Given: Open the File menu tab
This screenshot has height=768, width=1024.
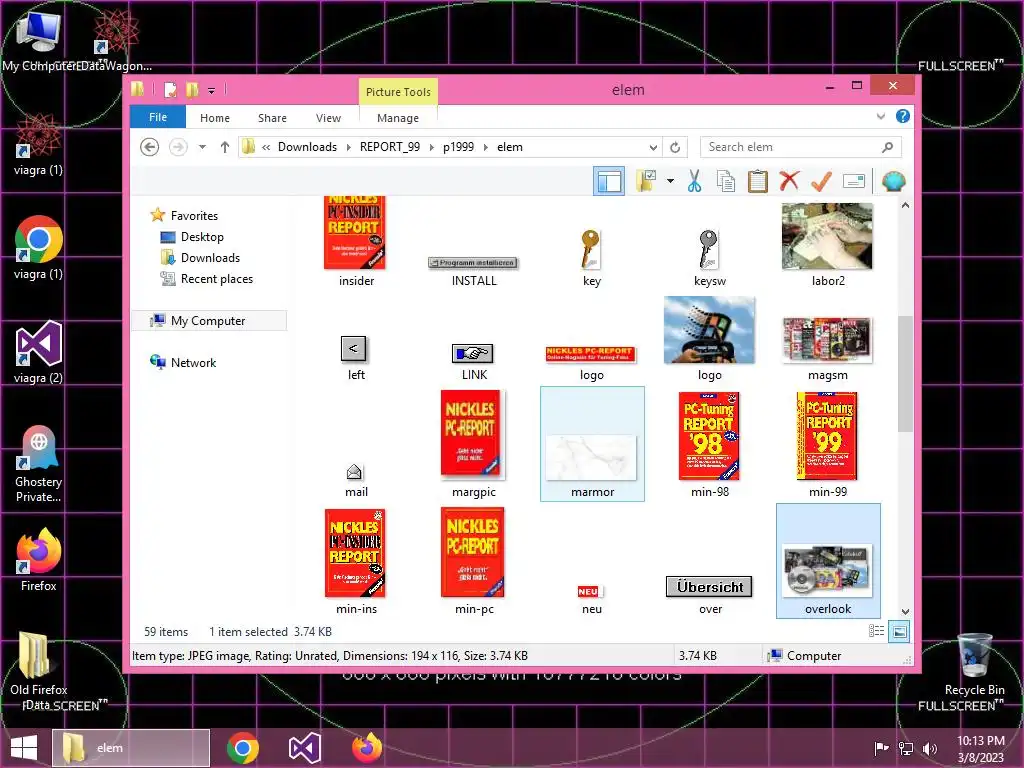Looking at the screenshot, I should pos(158,117).
